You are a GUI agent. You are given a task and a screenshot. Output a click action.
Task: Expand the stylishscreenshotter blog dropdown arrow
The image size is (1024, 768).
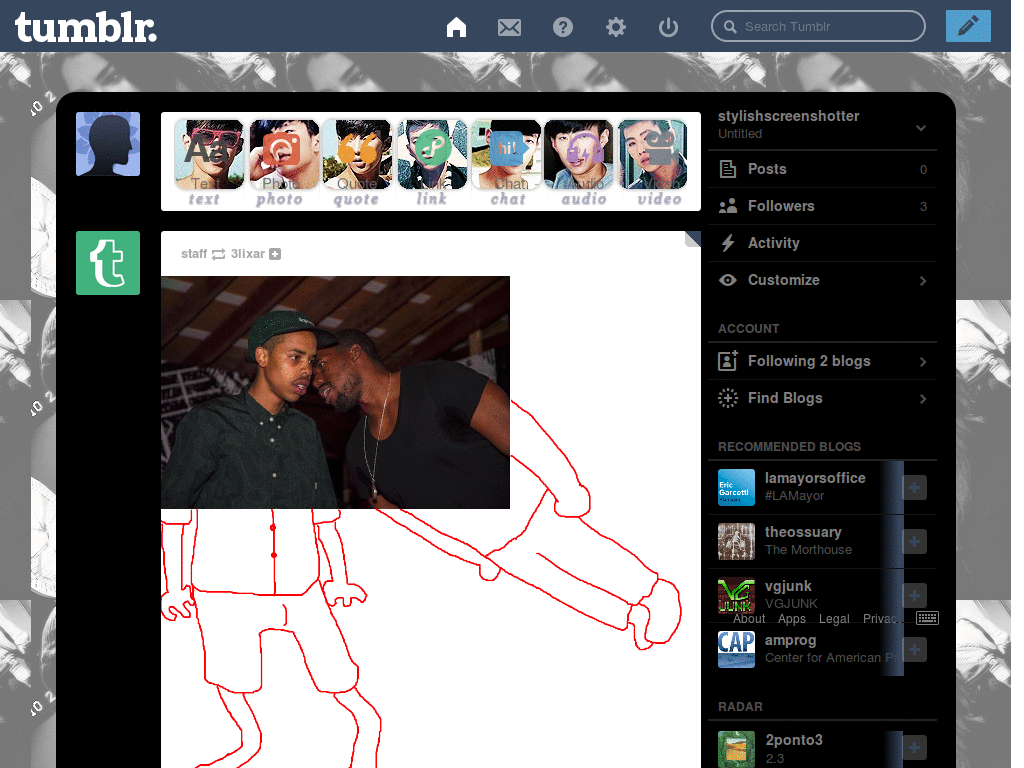[x=921, y=128]
